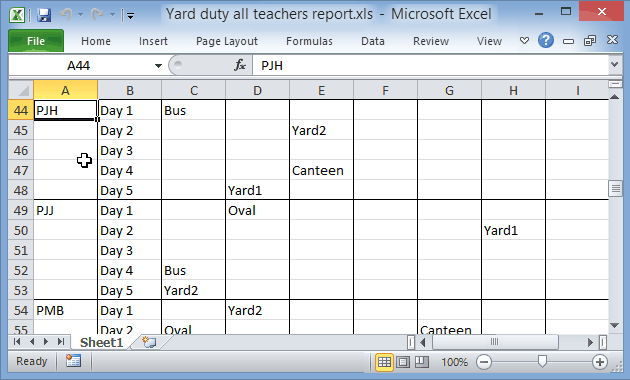Open the Page Layout ribbon tab
The height and width of the screenshot is (380, 630).
pos(227,41)
